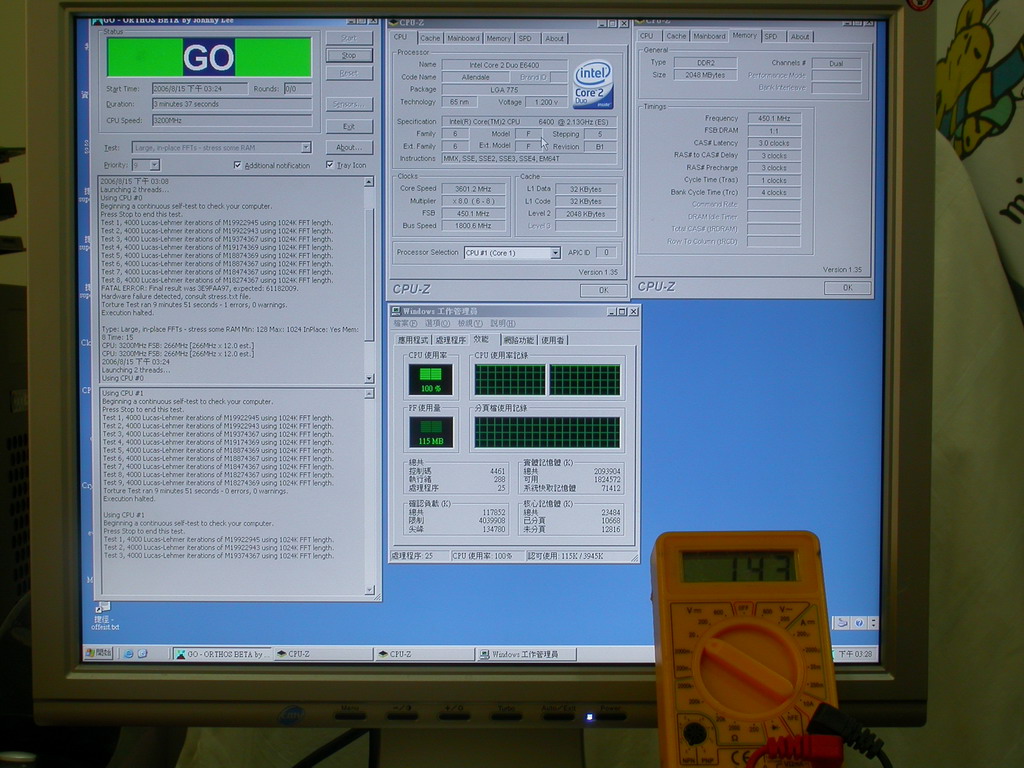Click the CPU Speed field showing 3200MHz

pos(231,120)
